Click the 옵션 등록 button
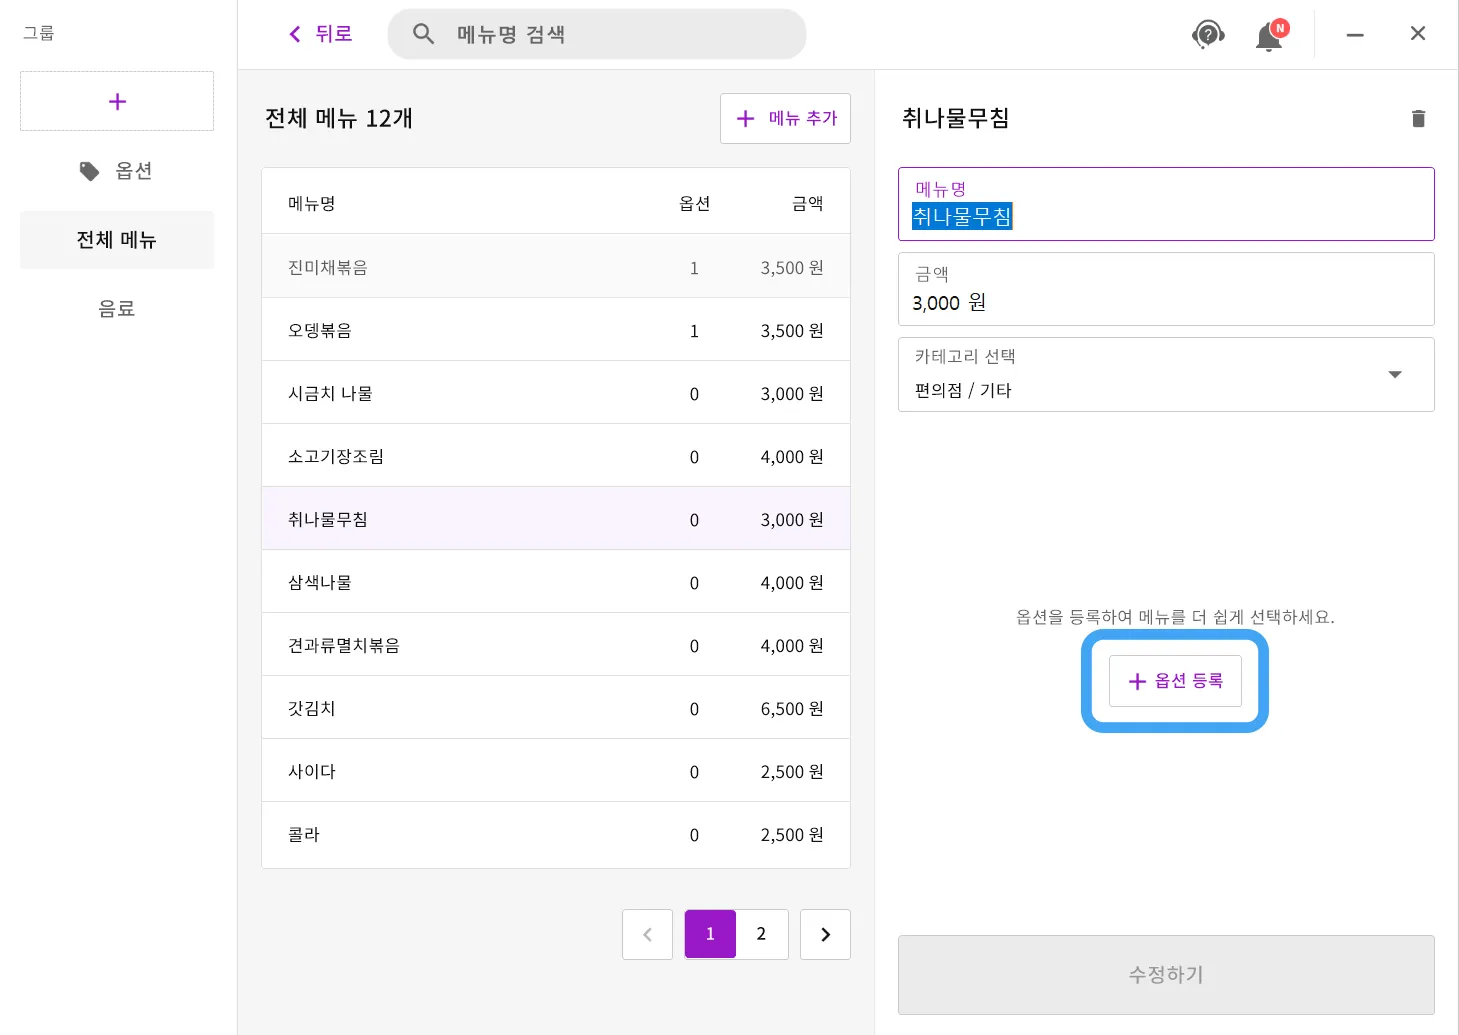This screenshot has height=1035, width=1459. [1175, 681]
